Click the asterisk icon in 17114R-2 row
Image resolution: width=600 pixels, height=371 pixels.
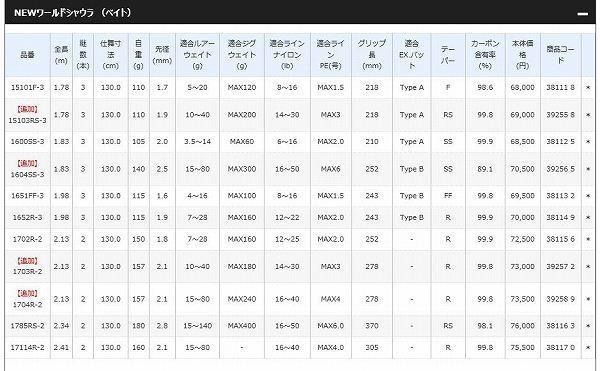click(588, 348)
